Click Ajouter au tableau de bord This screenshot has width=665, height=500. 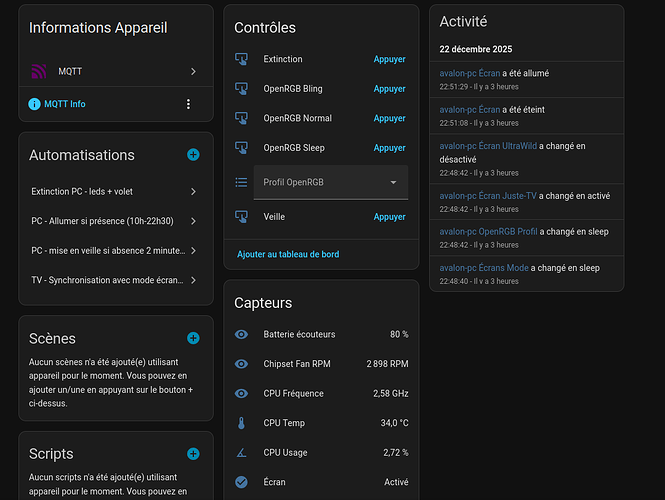click(288, 255)
